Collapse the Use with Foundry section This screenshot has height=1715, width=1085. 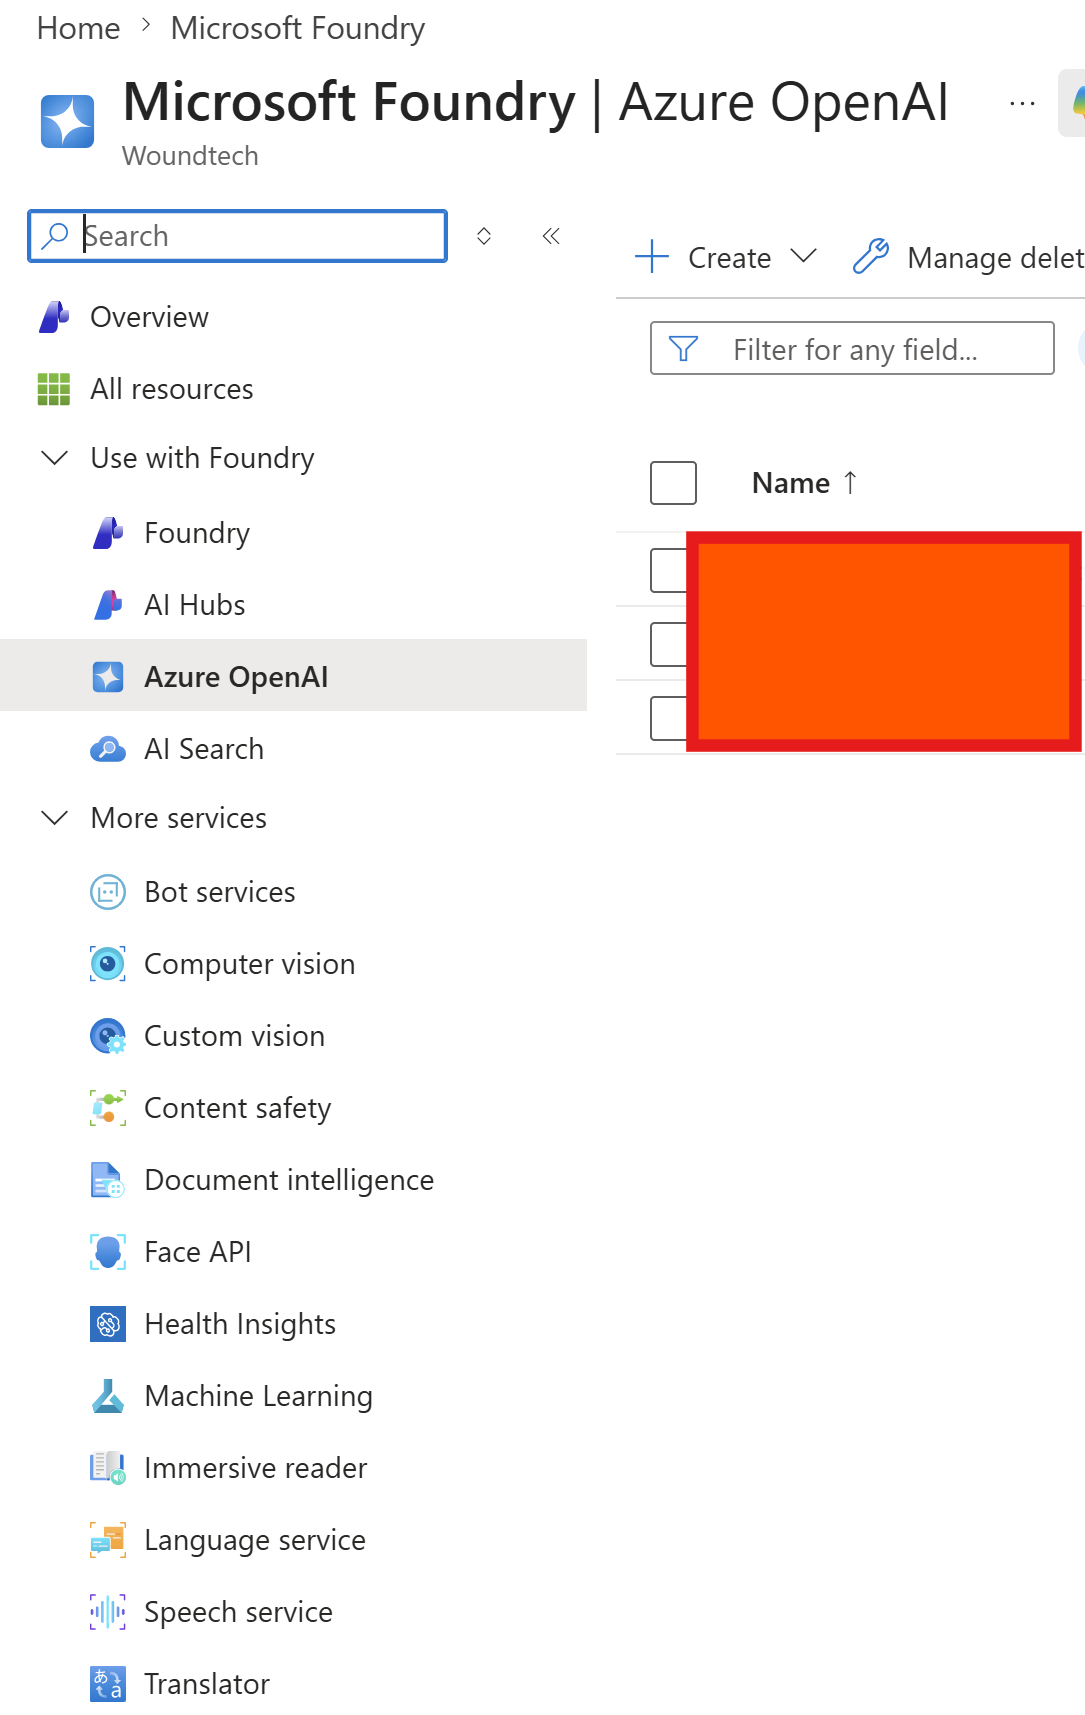coord(54,458)
